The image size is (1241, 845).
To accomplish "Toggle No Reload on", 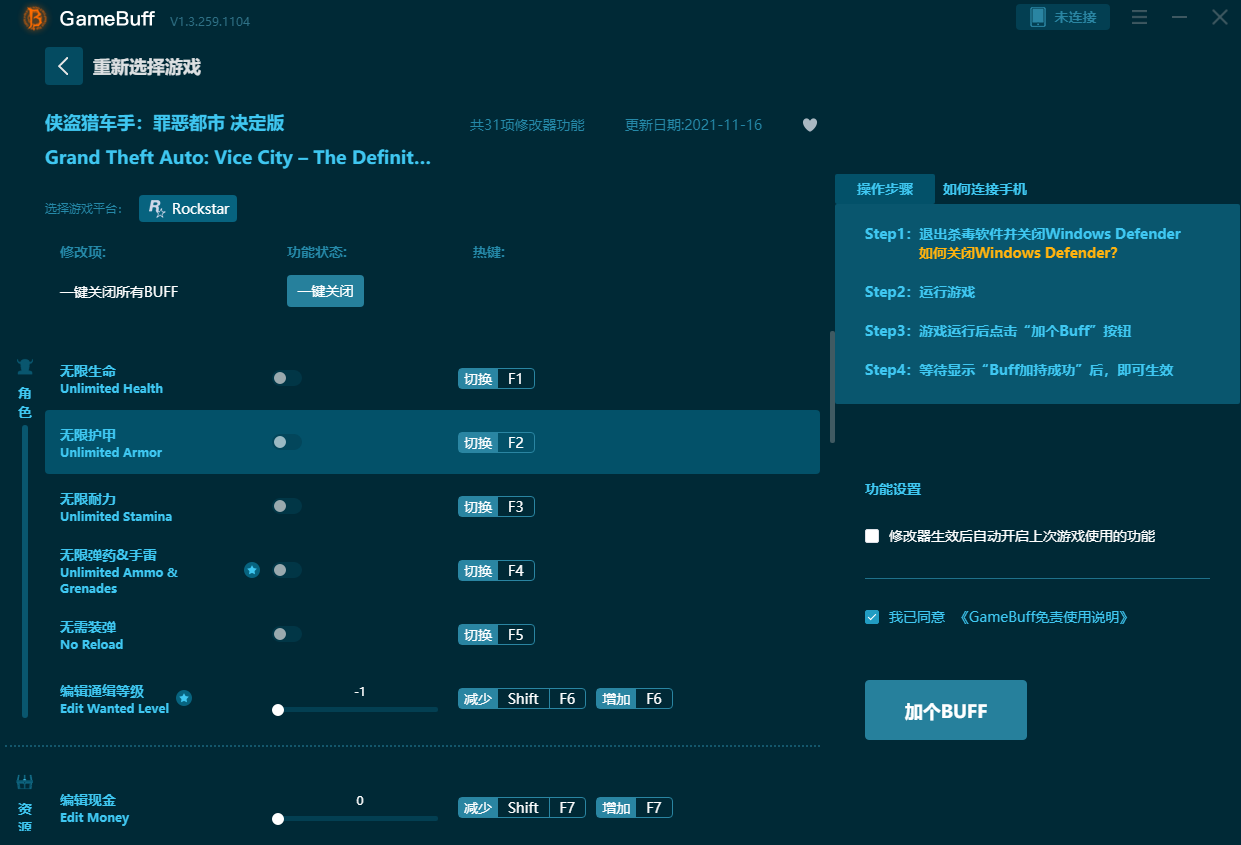I will coord(287,634).
